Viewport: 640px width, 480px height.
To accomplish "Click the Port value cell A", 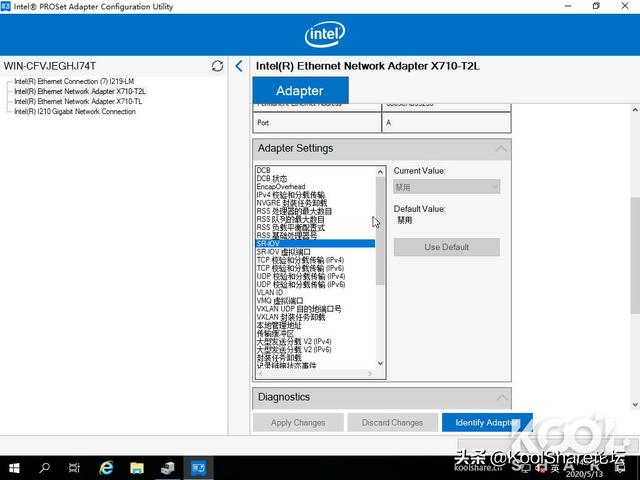I will click(x=446, y=123).
